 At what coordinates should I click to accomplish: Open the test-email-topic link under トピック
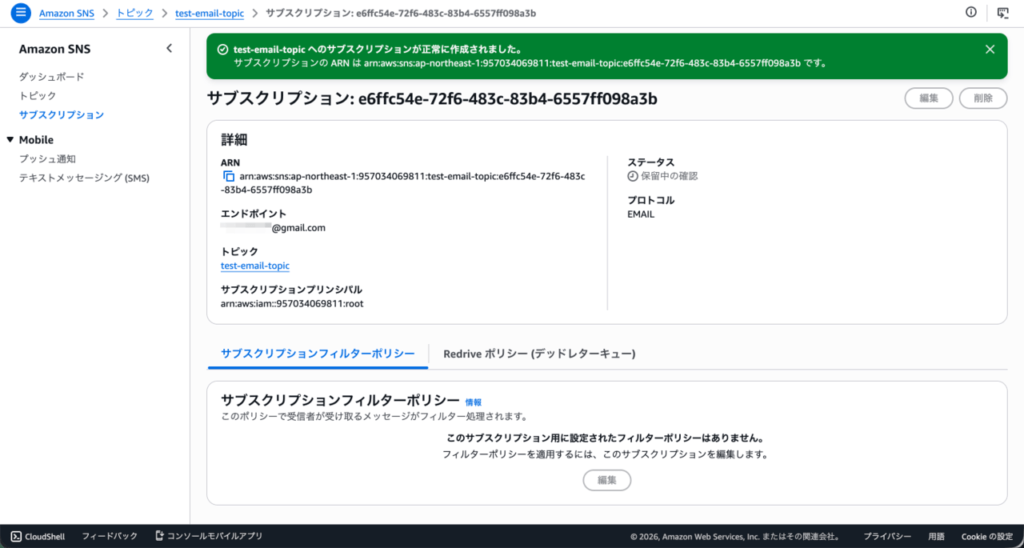pos(255,266)
